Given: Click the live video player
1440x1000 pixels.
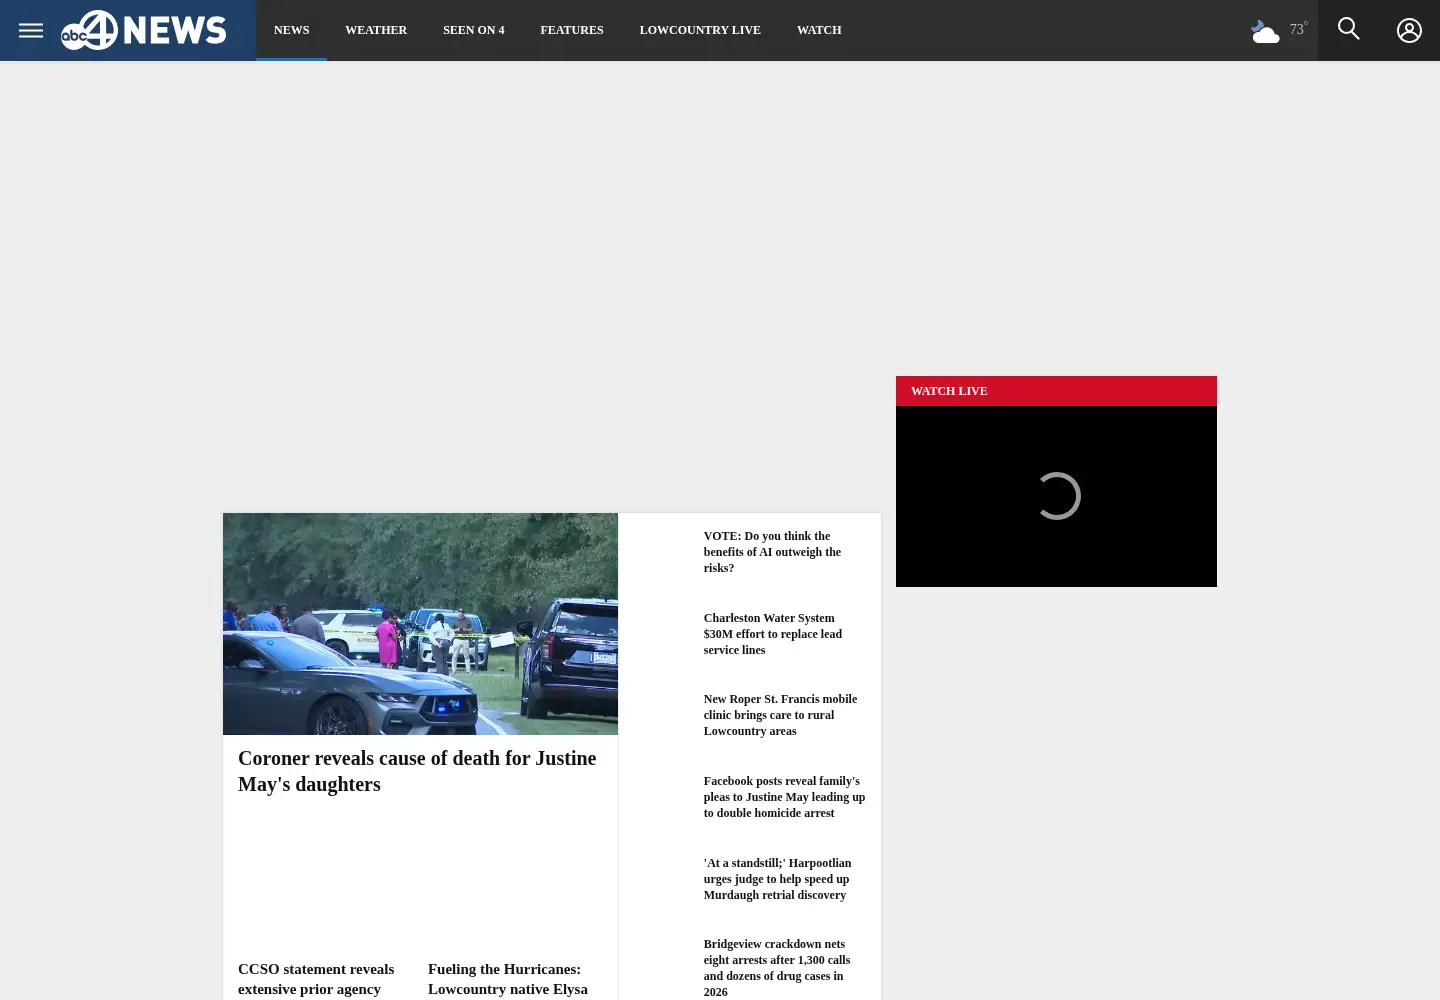Looking at the screenshot, I should [1056, 496].
